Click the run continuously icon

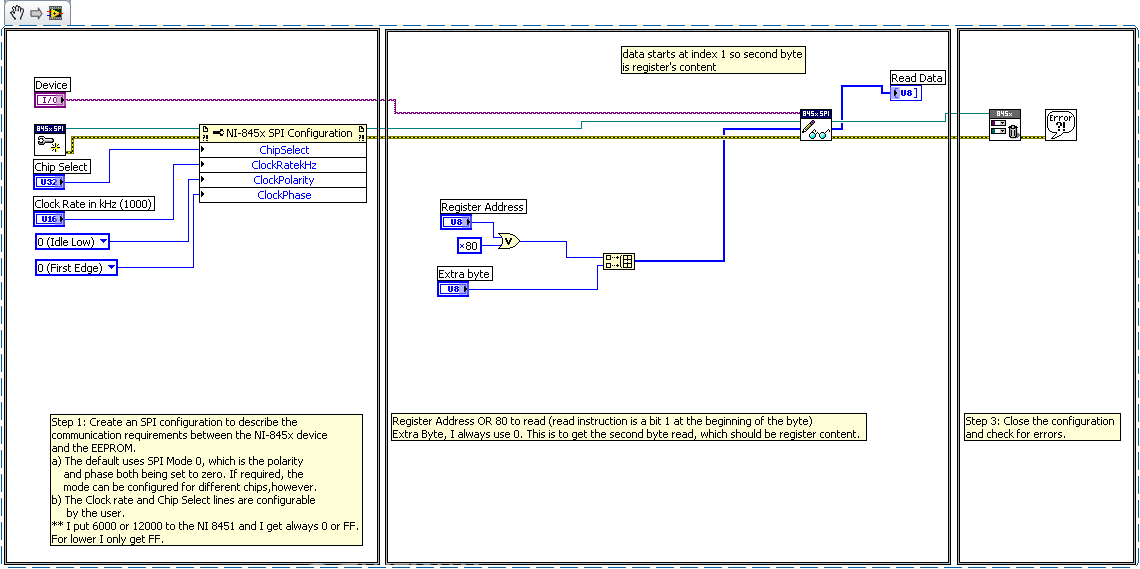click(54, 12)
